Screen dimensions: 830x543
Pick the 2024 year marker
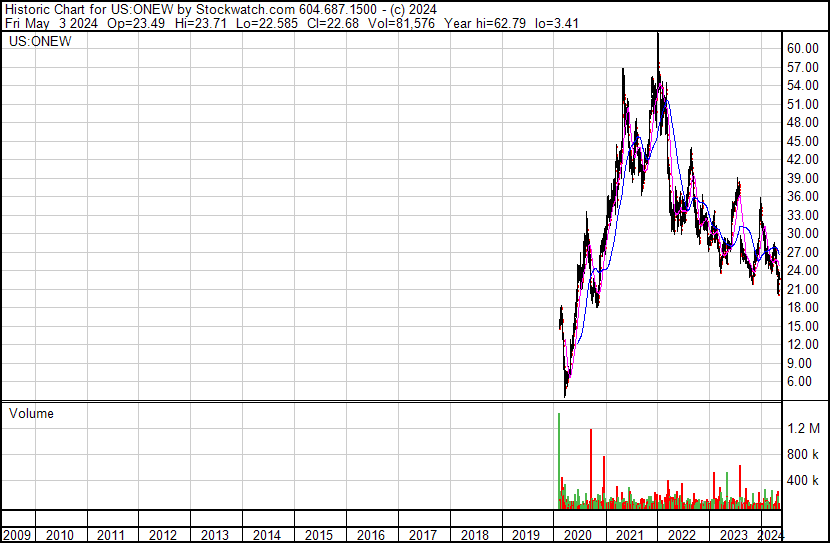[x=770, y=535]
